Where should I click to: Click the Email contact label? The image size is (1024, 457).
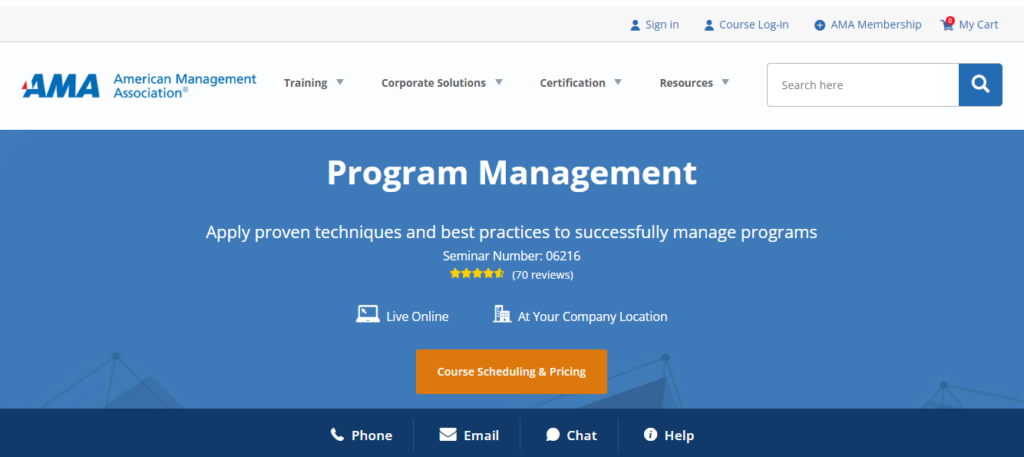[481, 435]
